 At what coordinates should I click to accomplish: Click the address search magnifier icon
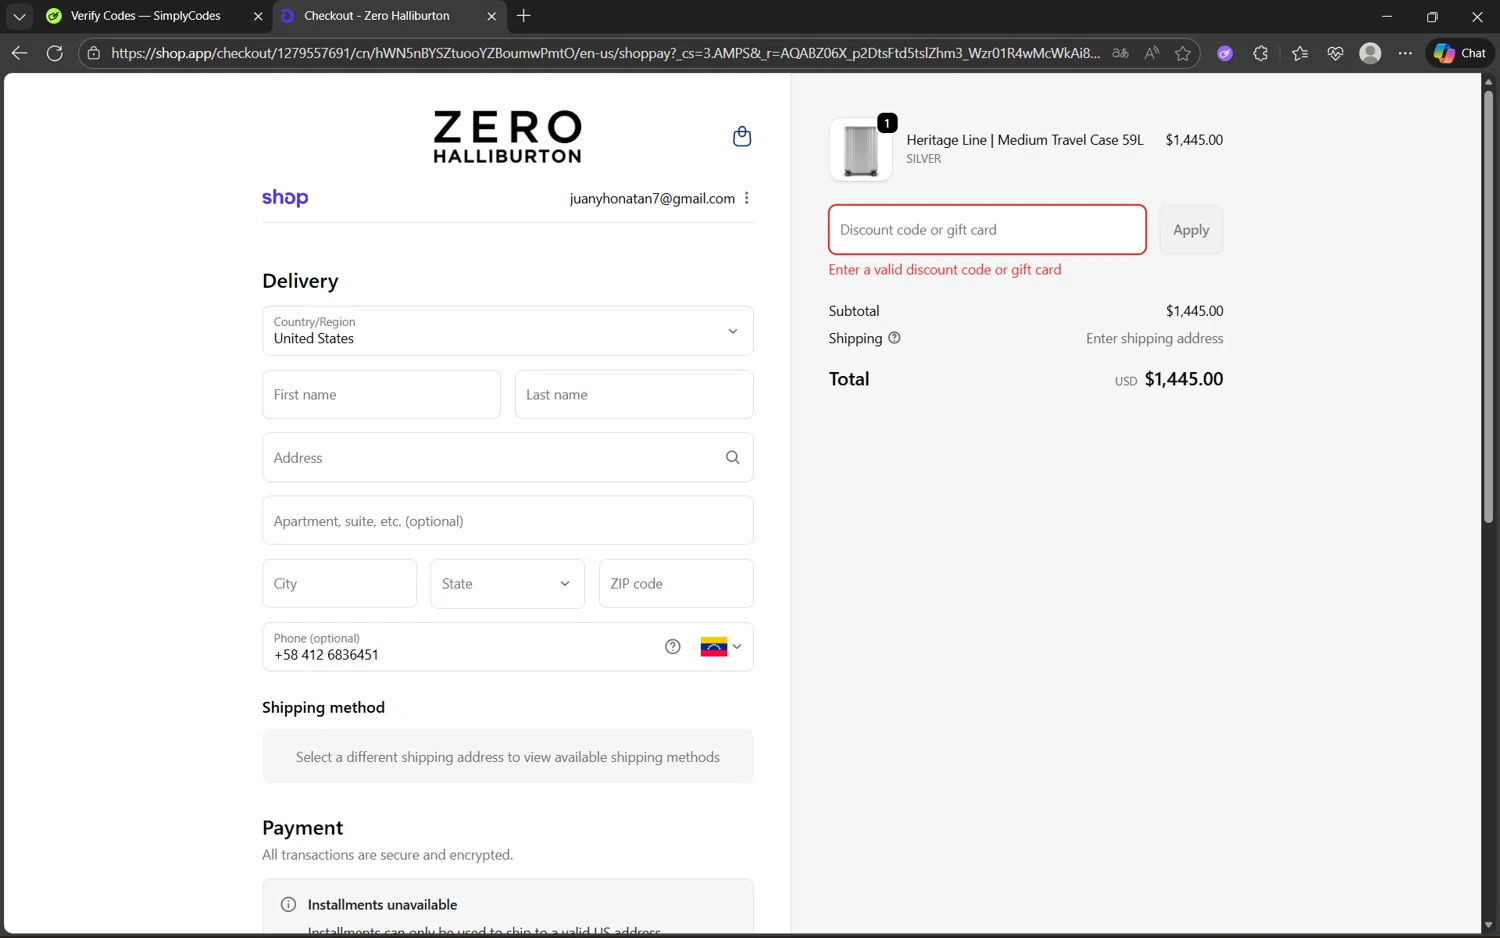733,457
